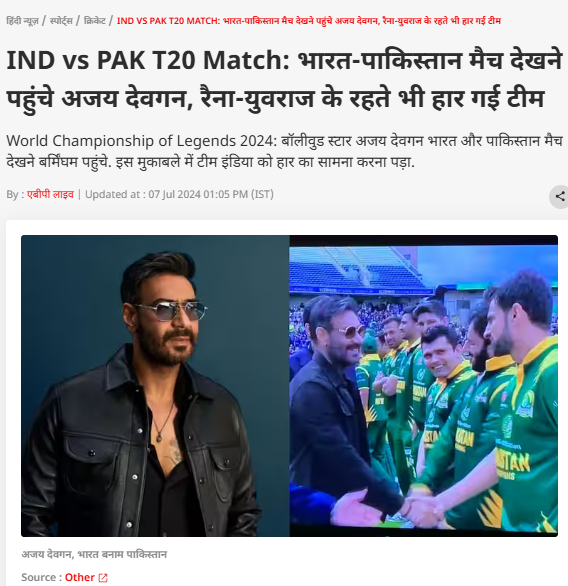Open the external-link icon next to Other
Viewport: 568px width, 586px height.
click(103, 578)
